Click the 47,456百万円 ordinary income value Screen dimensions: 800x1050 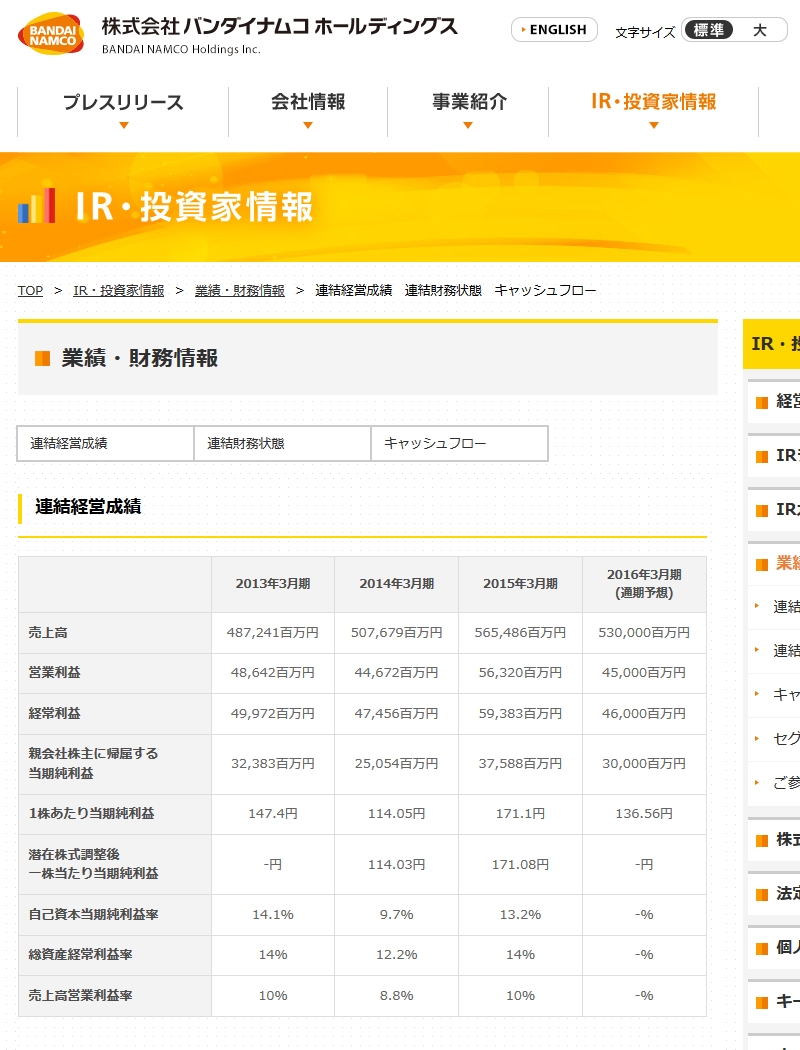[397, 714]
